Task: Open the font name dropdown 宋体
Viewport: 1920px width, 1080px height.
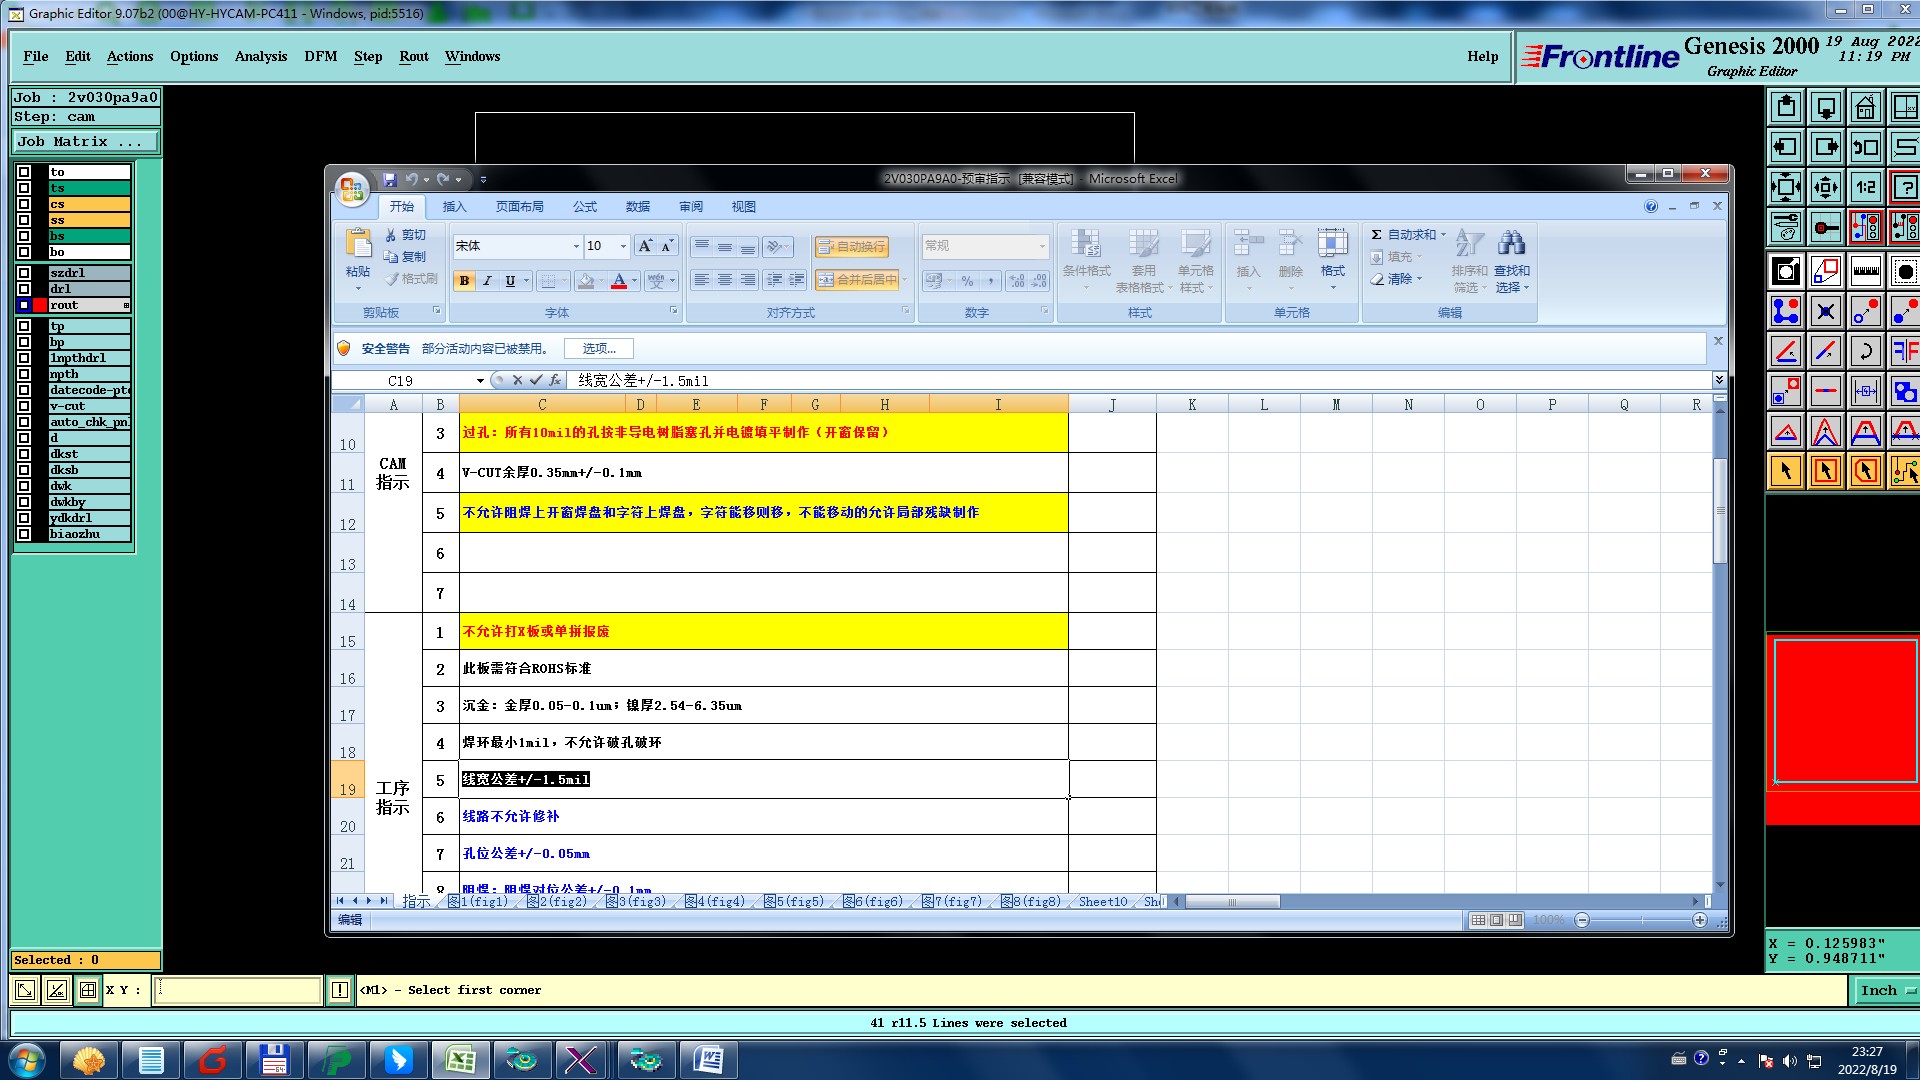Action: coord(576,246)
